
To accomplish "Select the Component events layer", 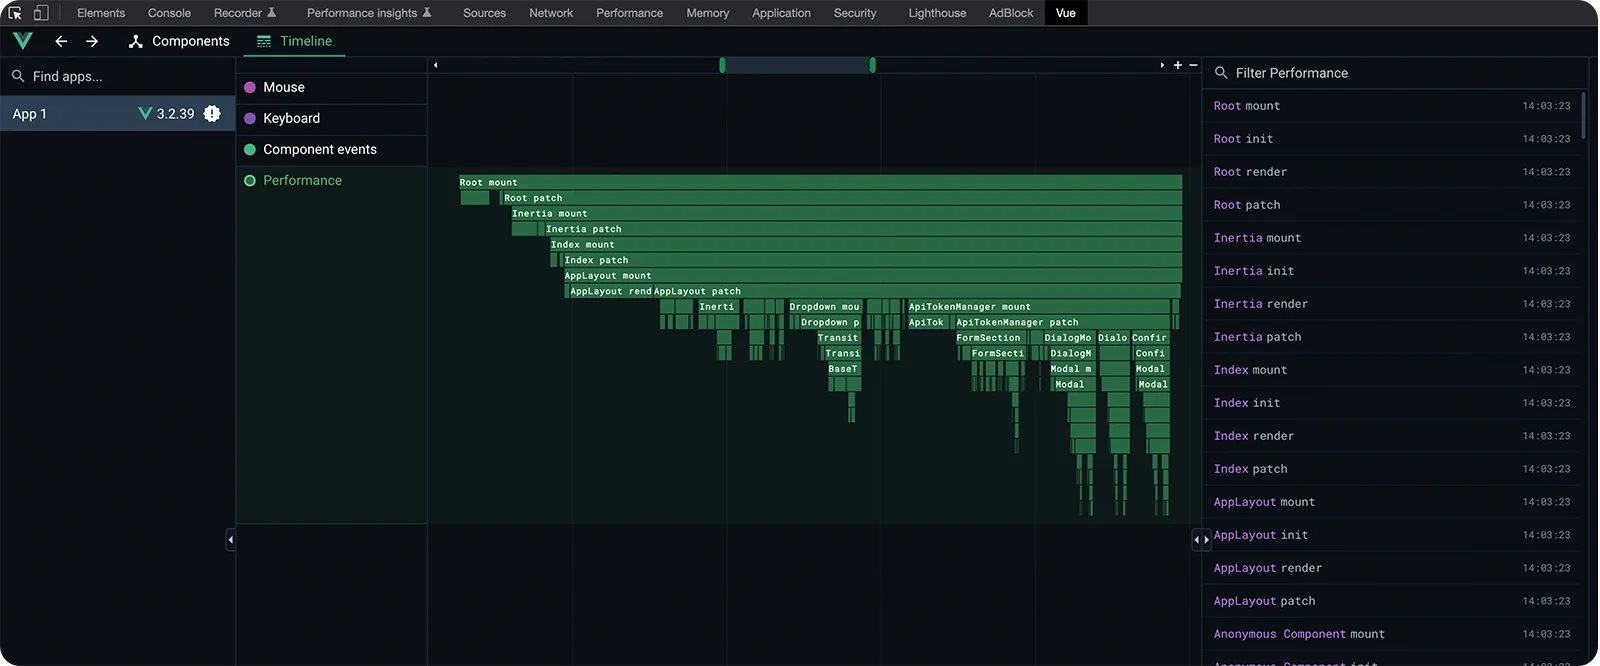I will [331, 150].
